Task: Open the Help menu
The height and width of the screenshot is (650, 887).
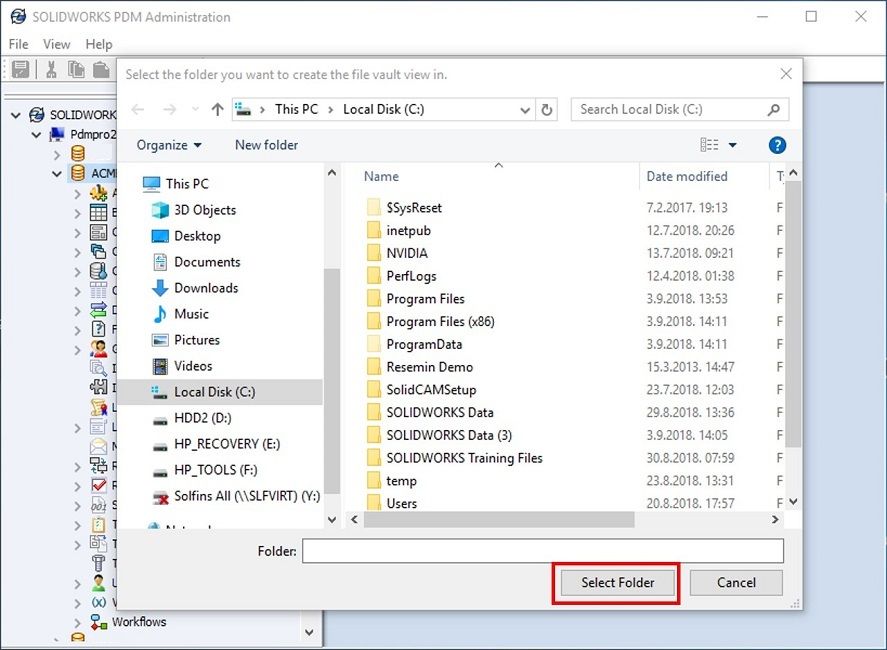Action: click(x=99, y=44)
